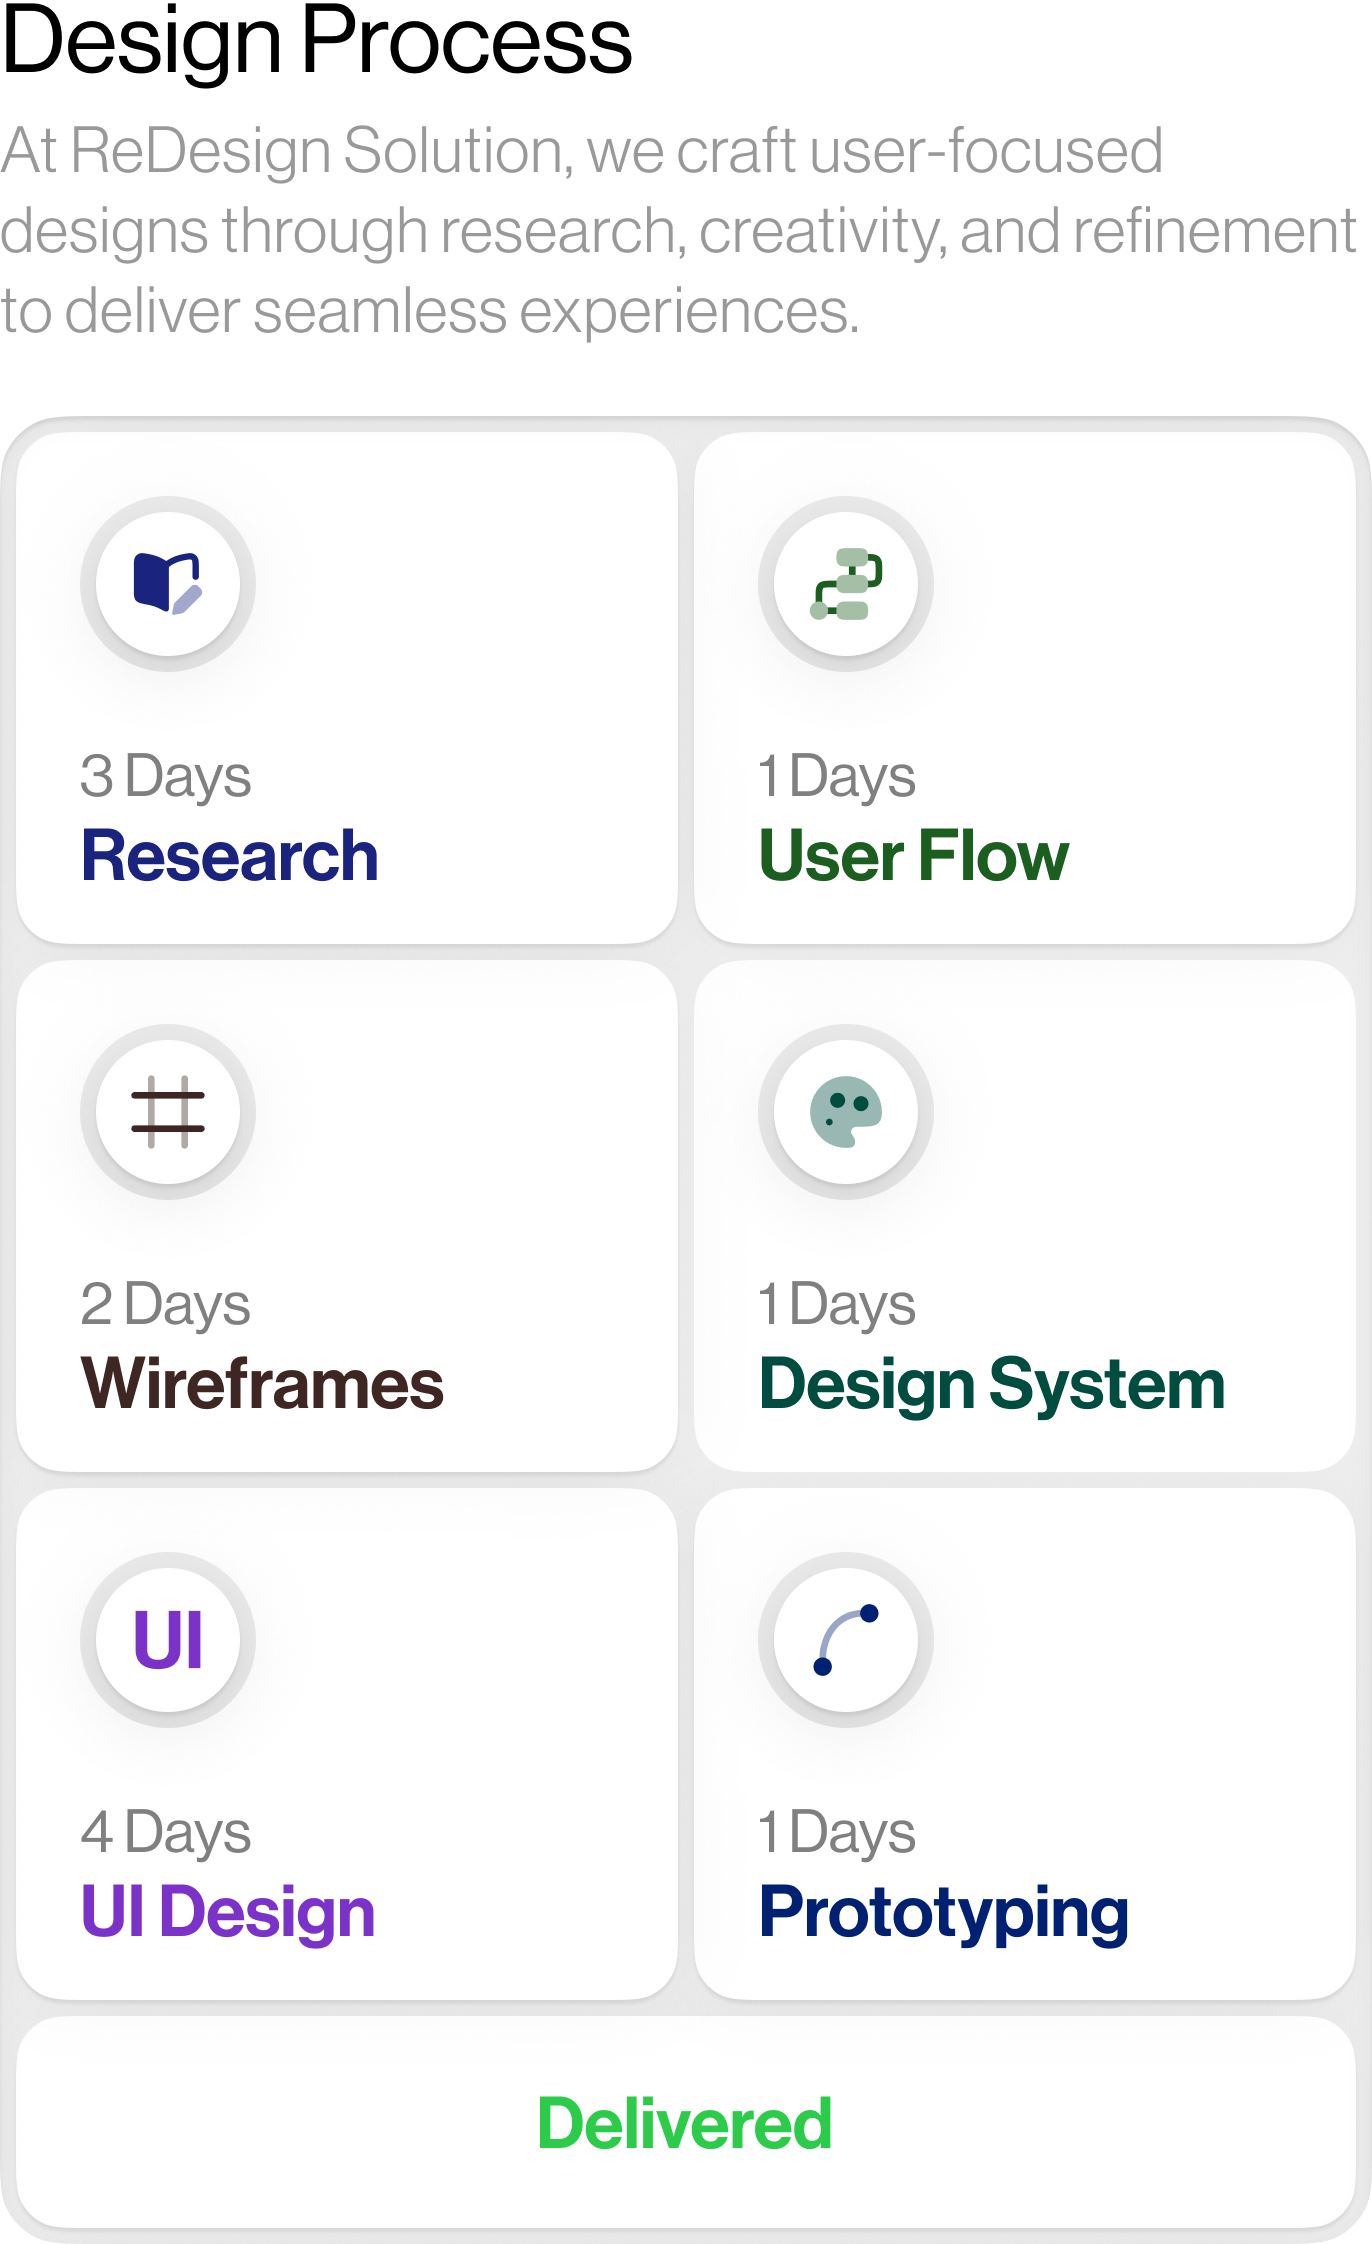Click the ReDesign Solution description paragraph
Screen dimensions: 1372x2244
679,231
